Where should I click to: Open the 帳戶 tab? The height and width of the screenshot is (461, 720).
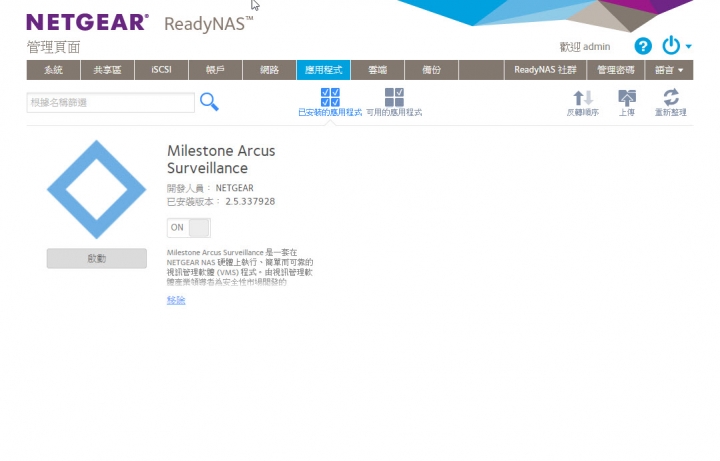click(x=215, y=70)
